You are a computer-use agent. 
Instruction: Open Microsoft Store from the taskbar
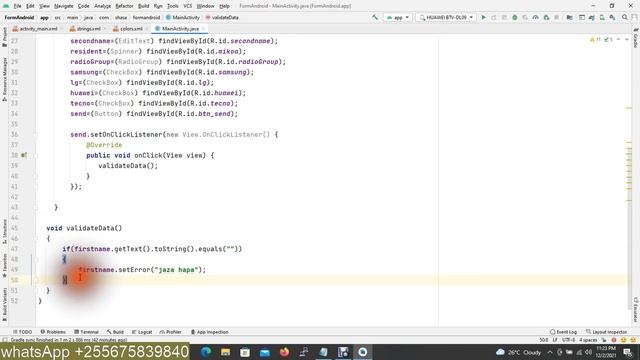245,352
